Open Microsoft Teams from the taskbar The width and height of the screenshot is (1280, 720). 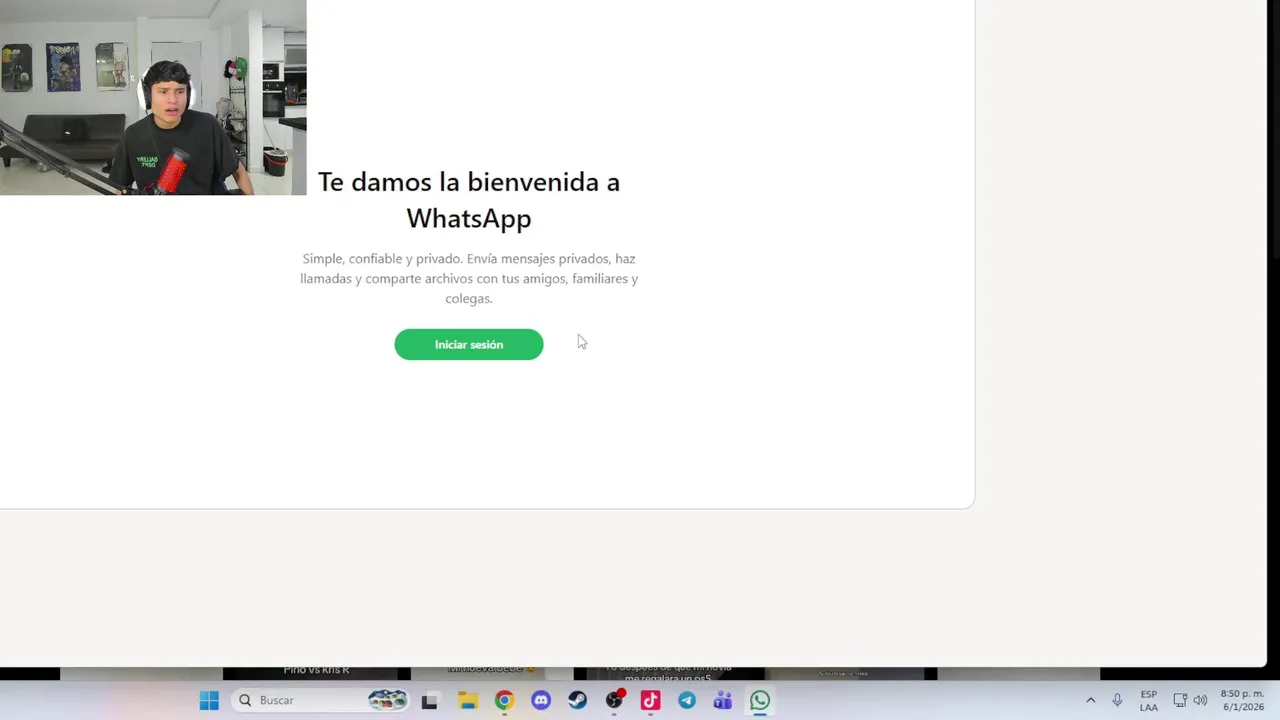[723, 701]
